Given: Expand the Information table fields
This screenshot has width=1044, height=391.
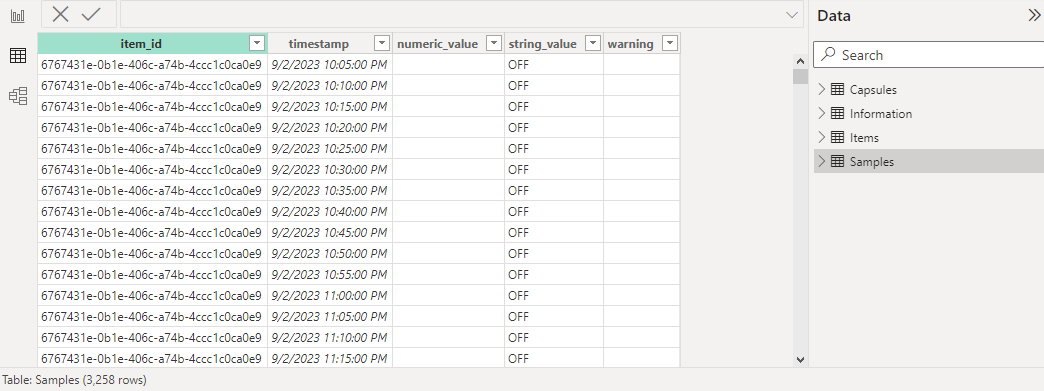Looking at the screenshot, I should click(x=822, y=113).
